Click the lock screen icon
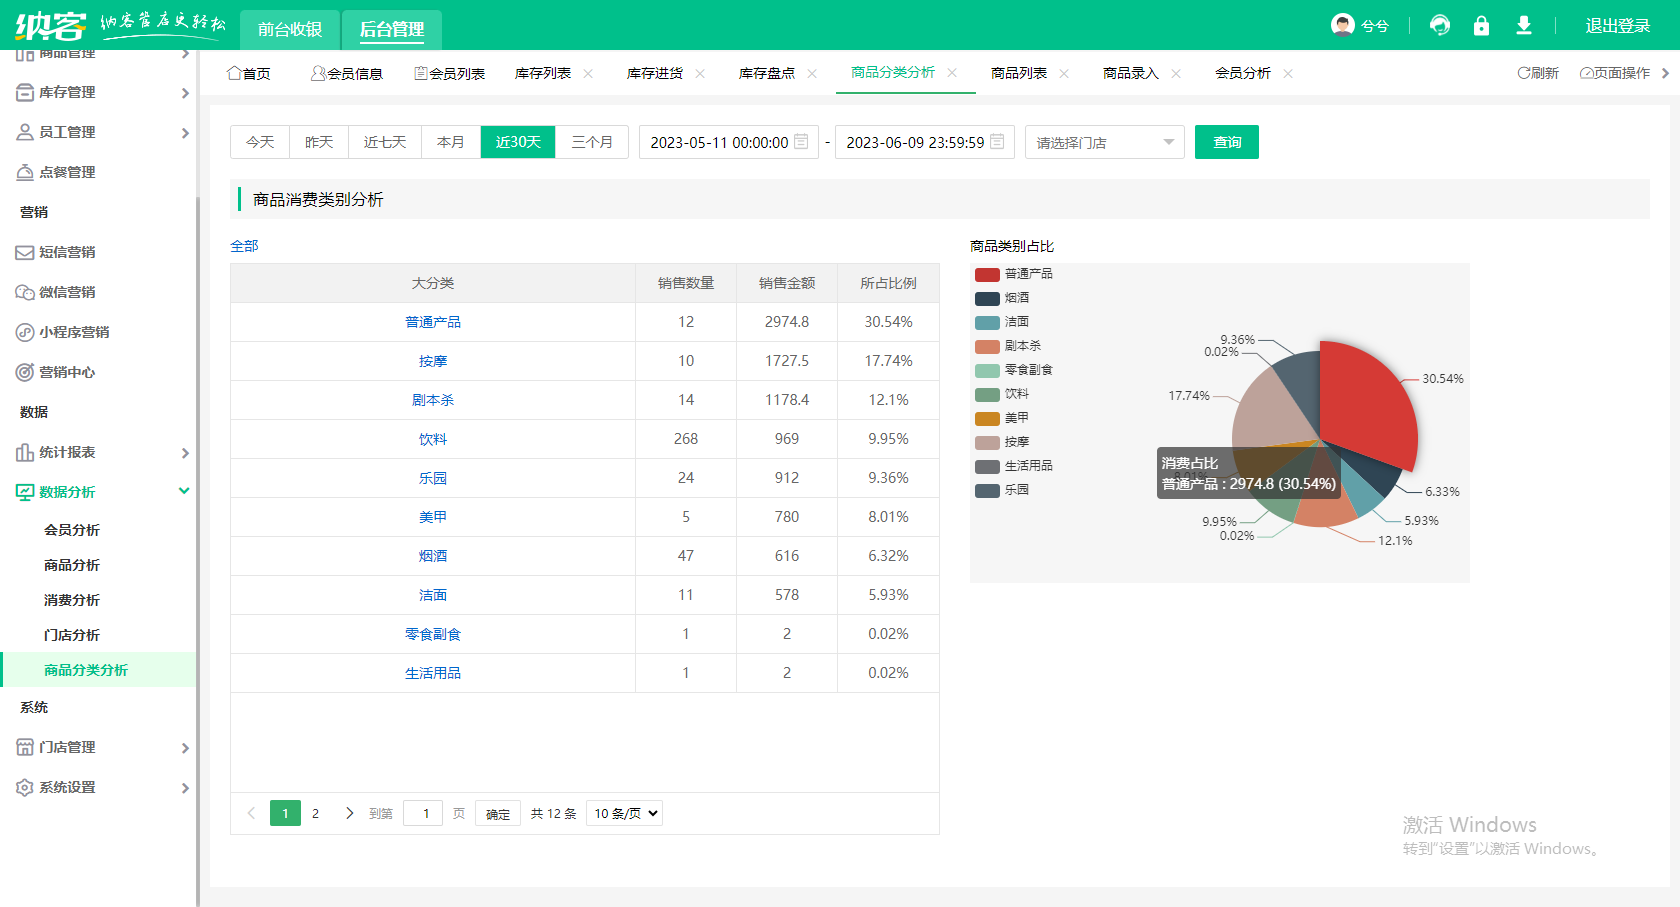Image resolution: width=1680 pixels, height=907 pixels. [x=1481, y=26]
